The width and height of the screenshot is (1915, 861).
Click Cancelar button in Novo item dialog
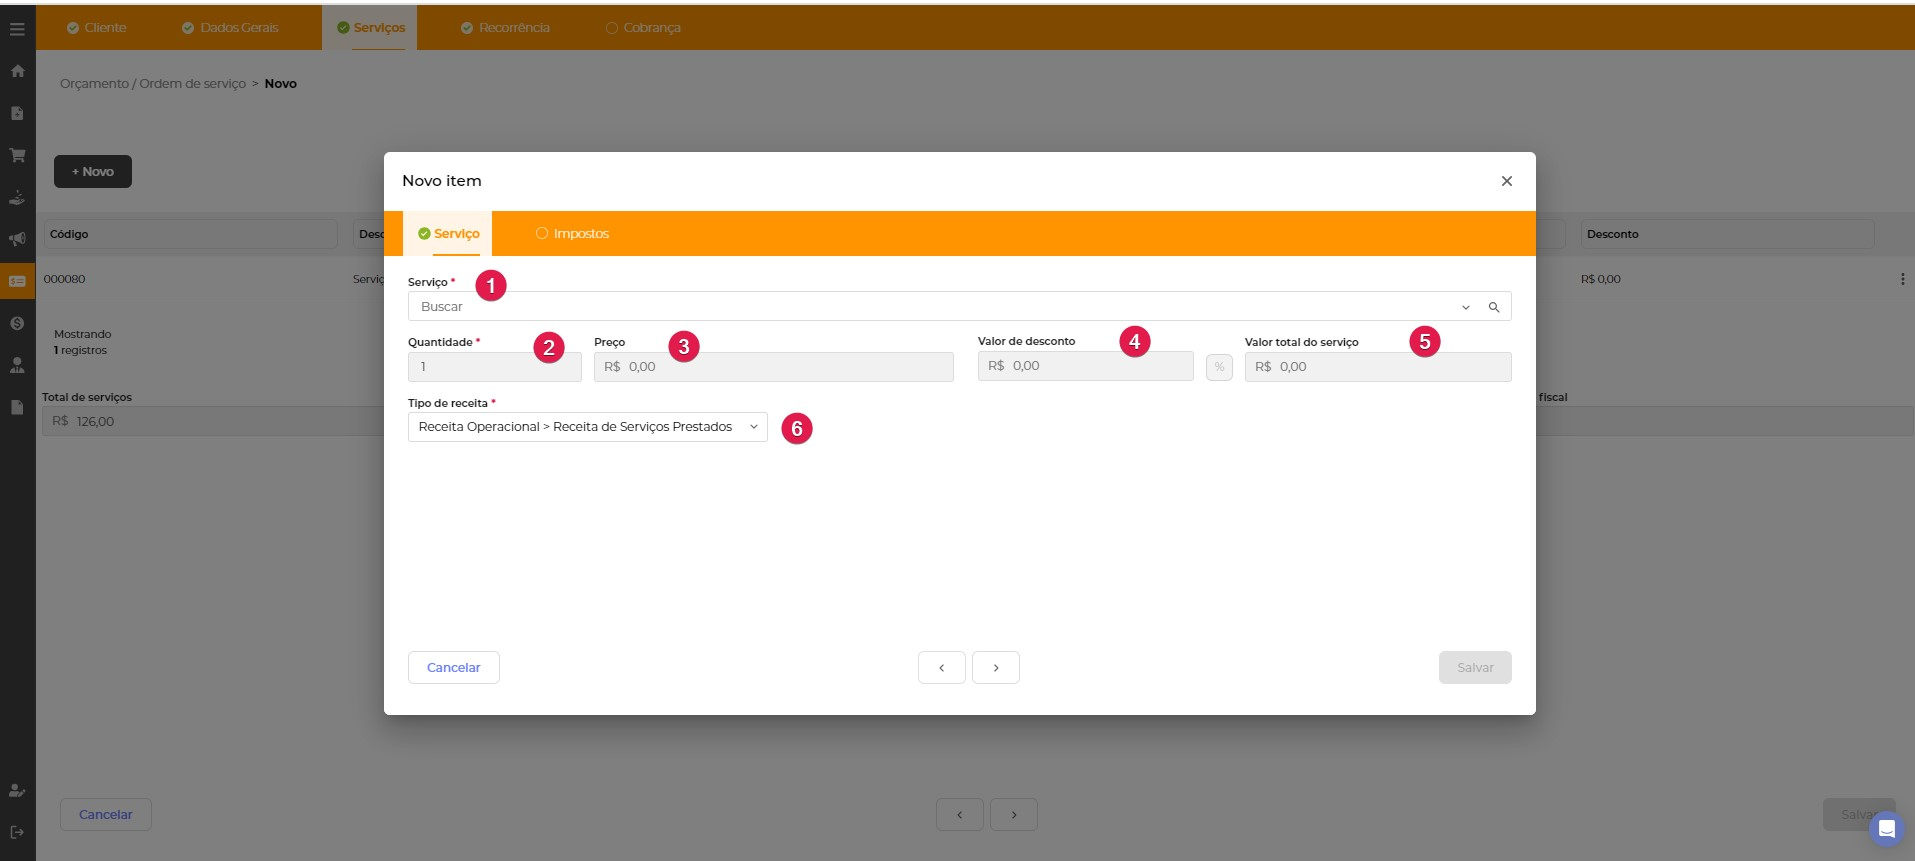click(x=453, y=668)
